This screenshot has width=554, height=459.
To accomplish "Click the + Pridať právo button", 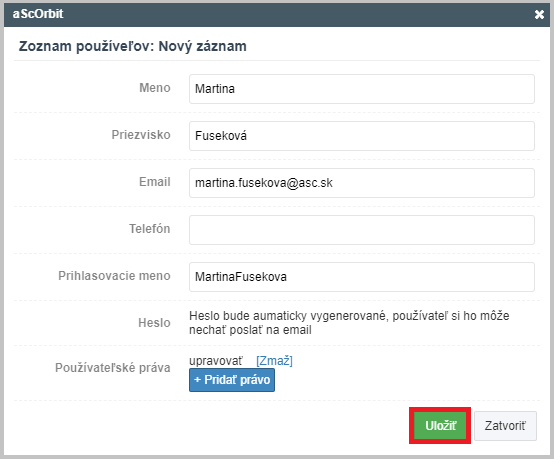I will click(232, 380).
